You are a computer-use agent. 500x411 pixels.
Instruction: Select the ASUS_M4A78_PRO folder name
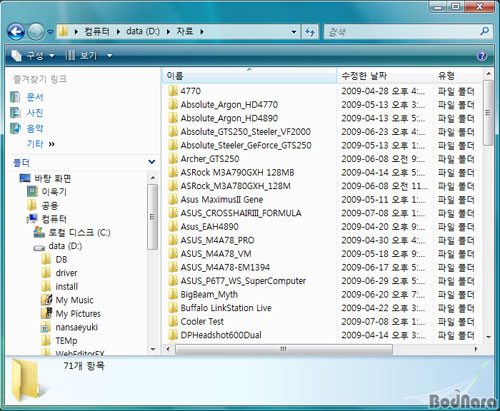click(217, 240)
